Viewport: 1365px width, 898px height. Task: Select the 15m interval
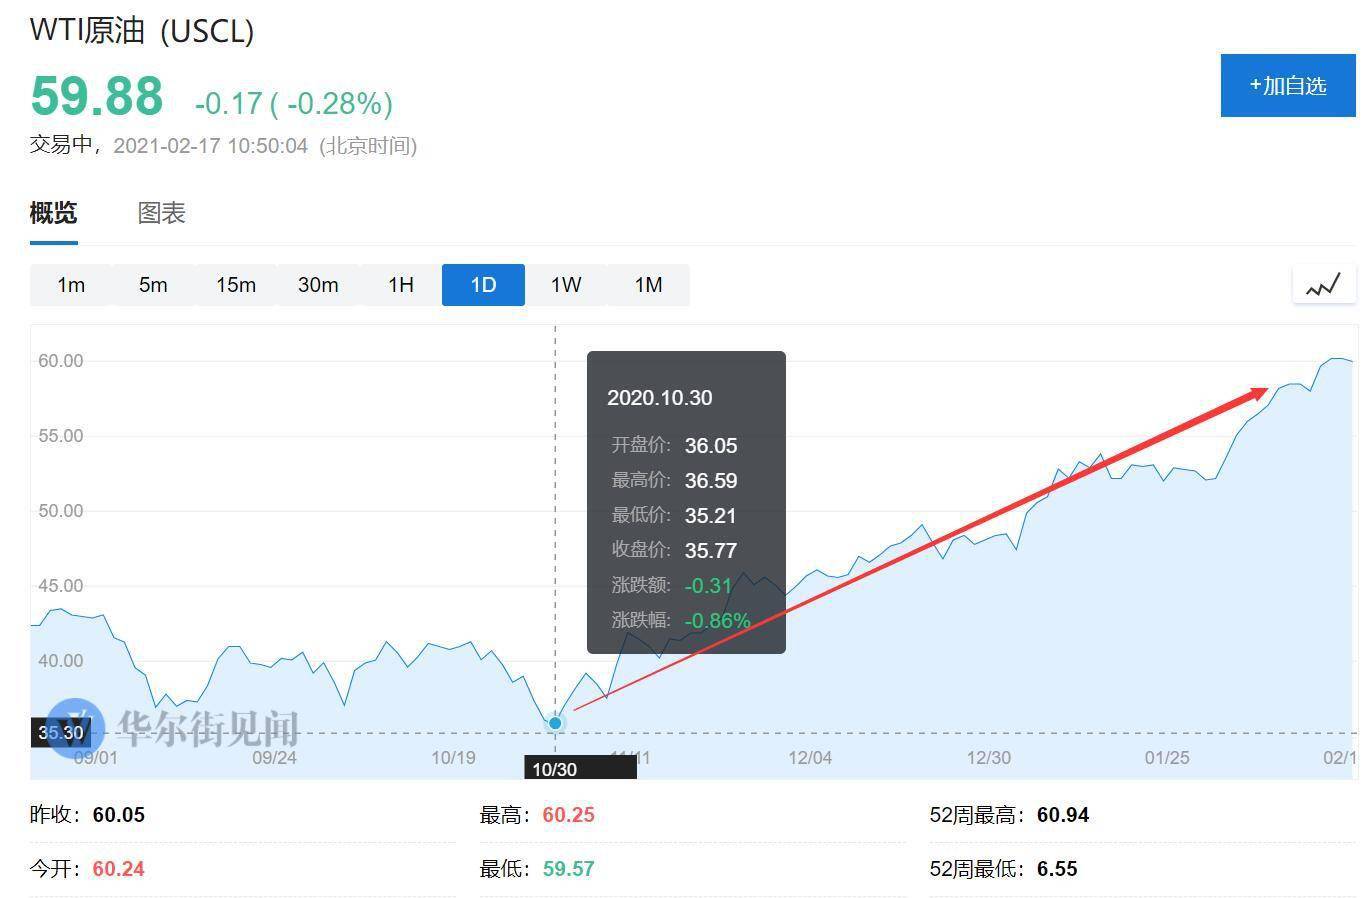pyautogui.click(x=236, y=285)
